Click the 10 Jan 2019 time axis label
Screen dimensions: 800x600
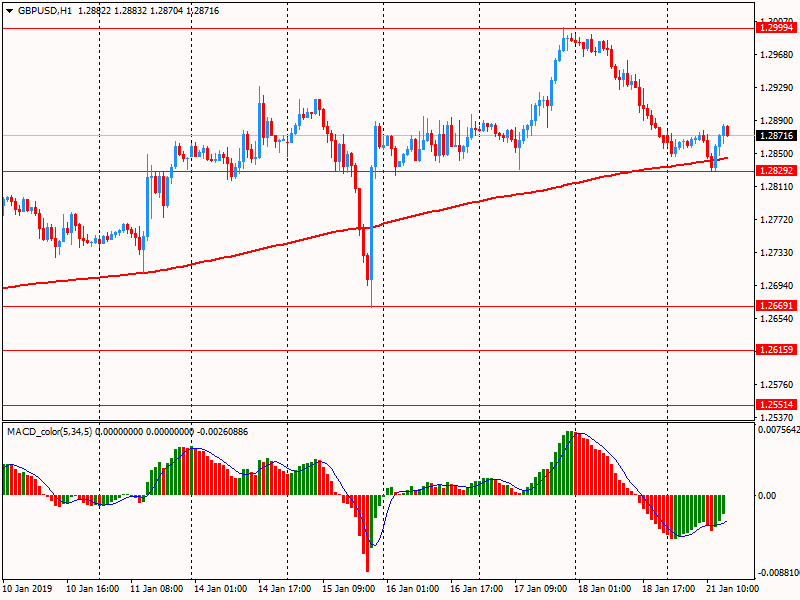pyautogui.click(x=28, y=588)
